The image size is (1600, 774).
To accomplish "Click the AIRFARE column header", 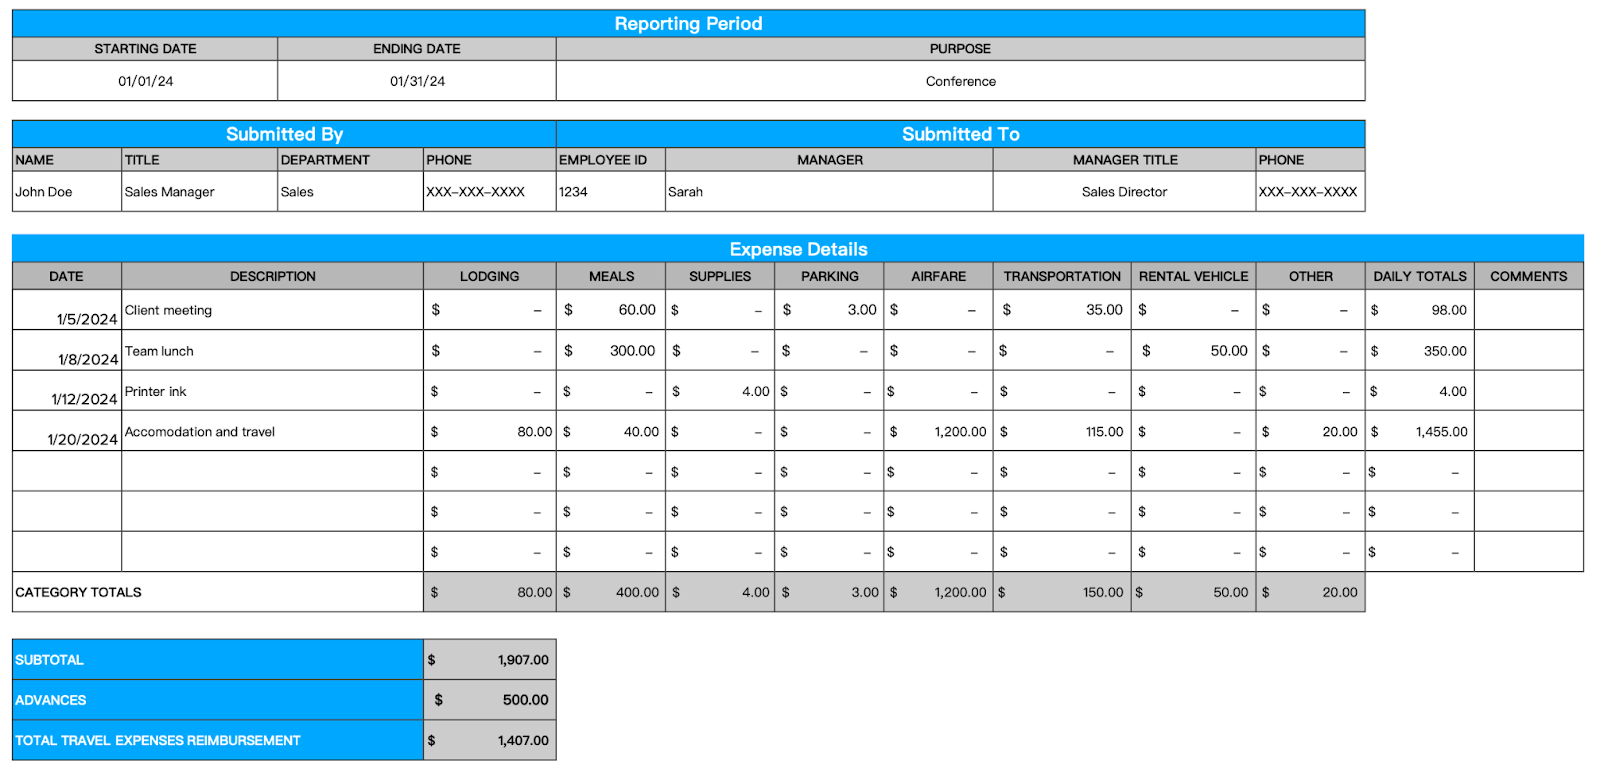I will (938, 276).
